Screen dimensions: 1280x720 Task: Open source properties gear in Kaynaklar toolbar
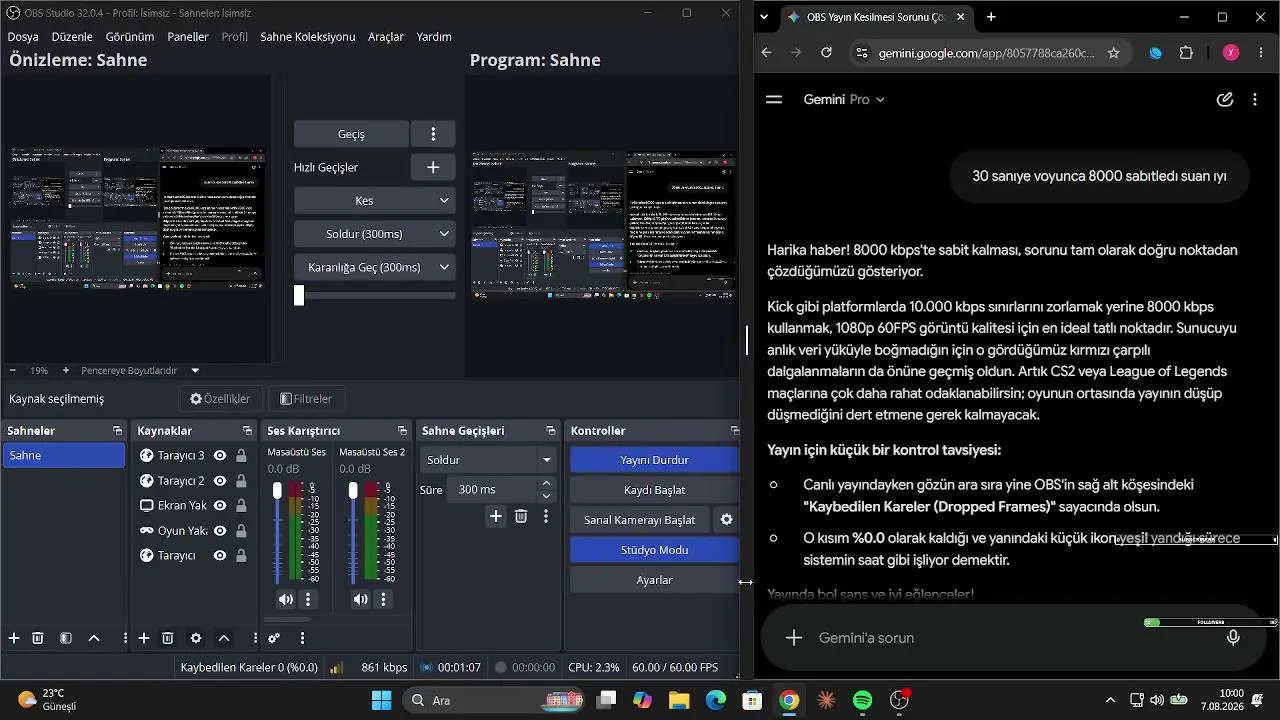196,638
